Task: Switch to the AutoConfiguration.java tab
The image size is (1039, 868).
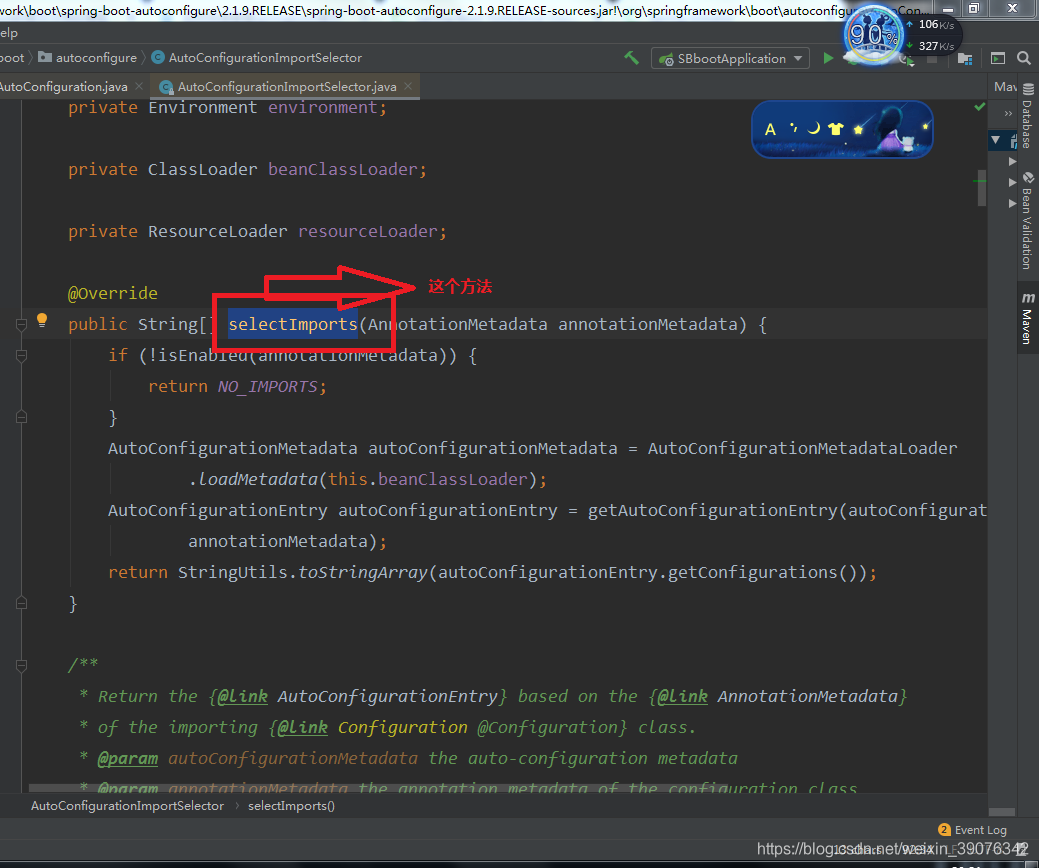Action: point(60,87)
